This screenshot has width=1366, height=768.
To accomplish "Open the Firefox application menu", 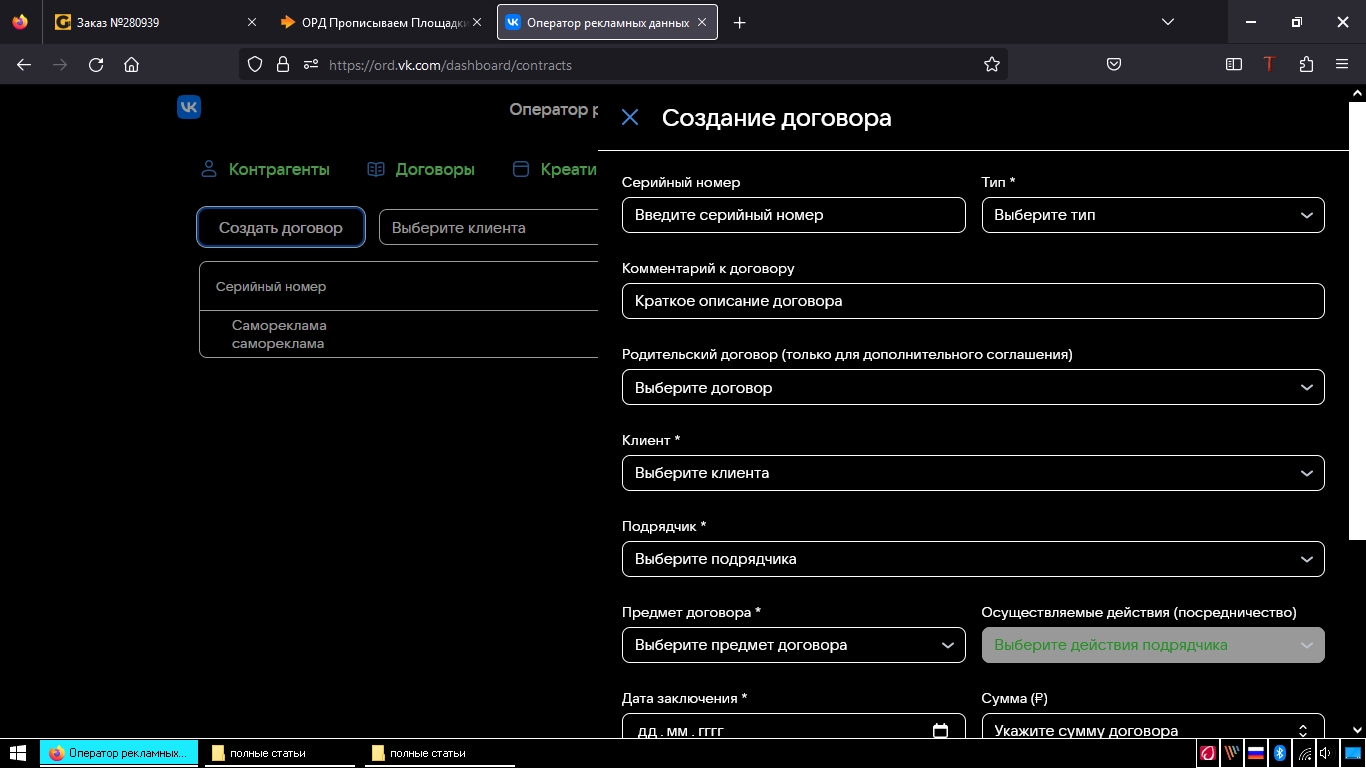I will pyautogui.click(x=1342, y=64).
